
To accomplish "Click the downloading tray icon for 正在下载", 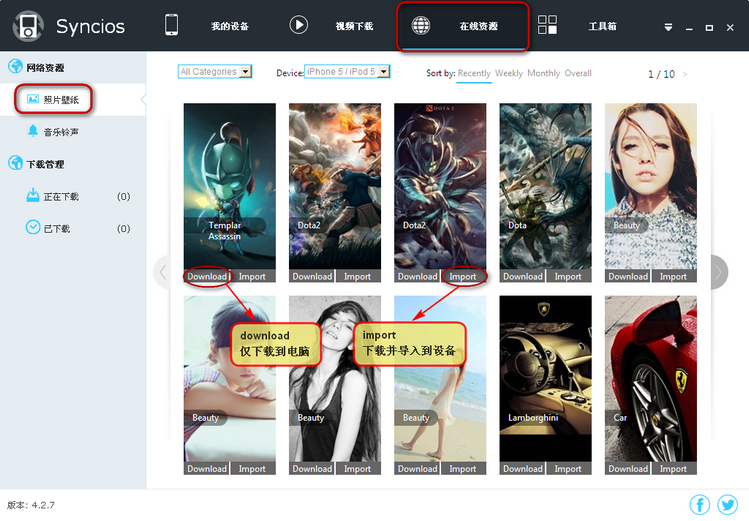I will (32, 195).
